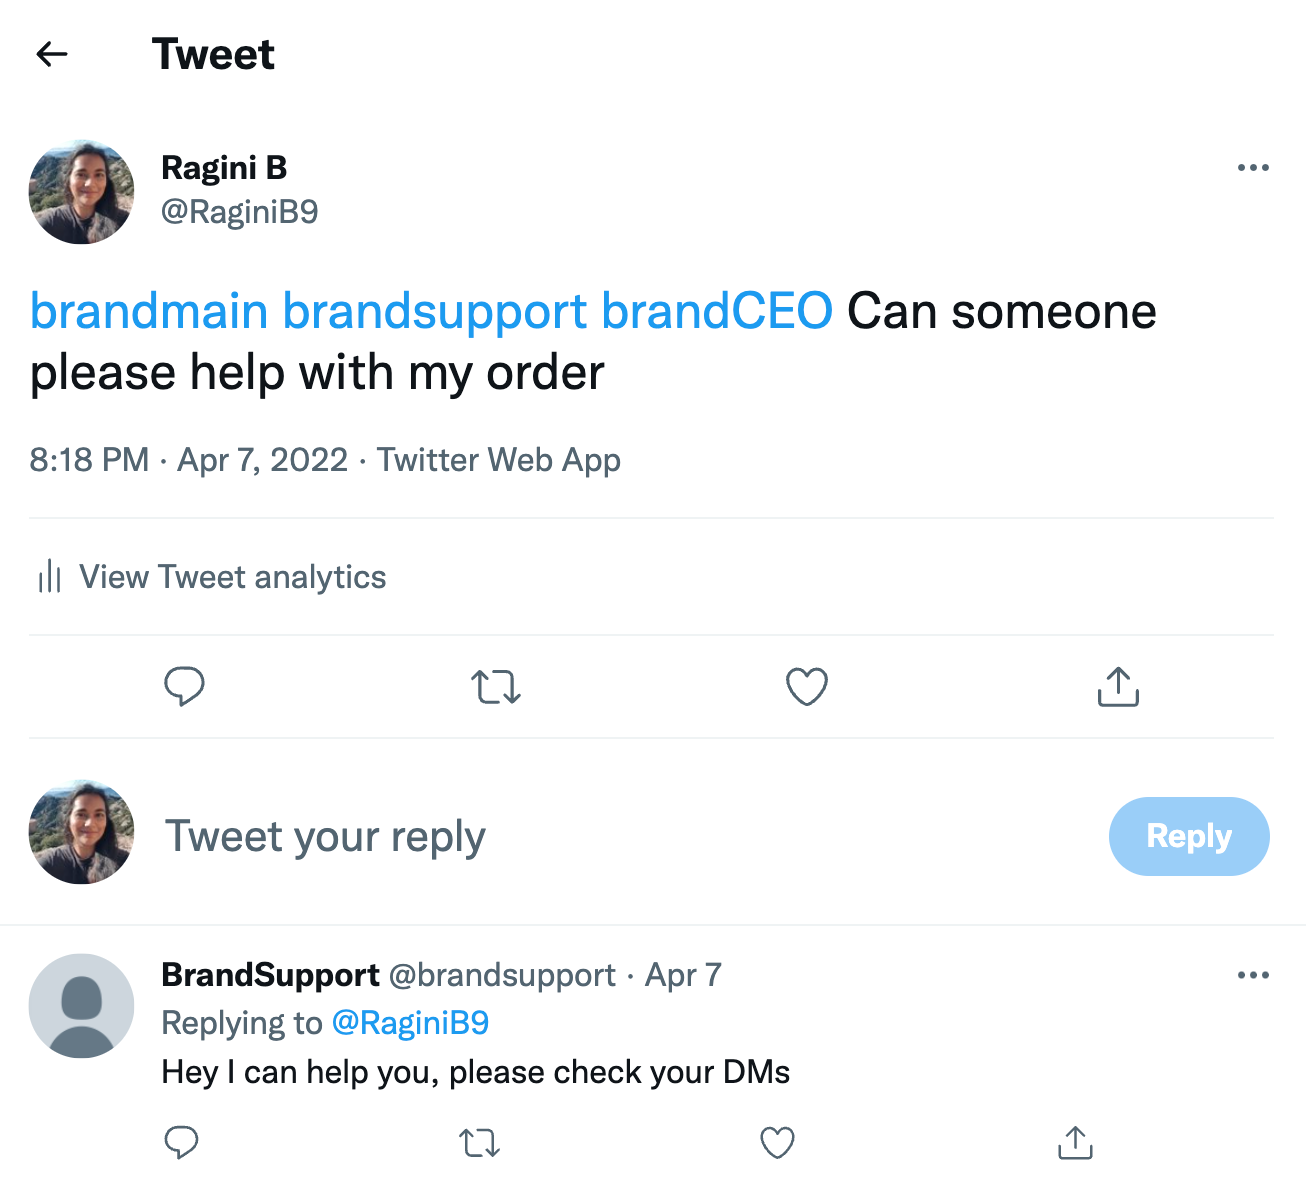Retweet Ragini B's main tweet
Screen dimensions: 1306x1188
496,687
